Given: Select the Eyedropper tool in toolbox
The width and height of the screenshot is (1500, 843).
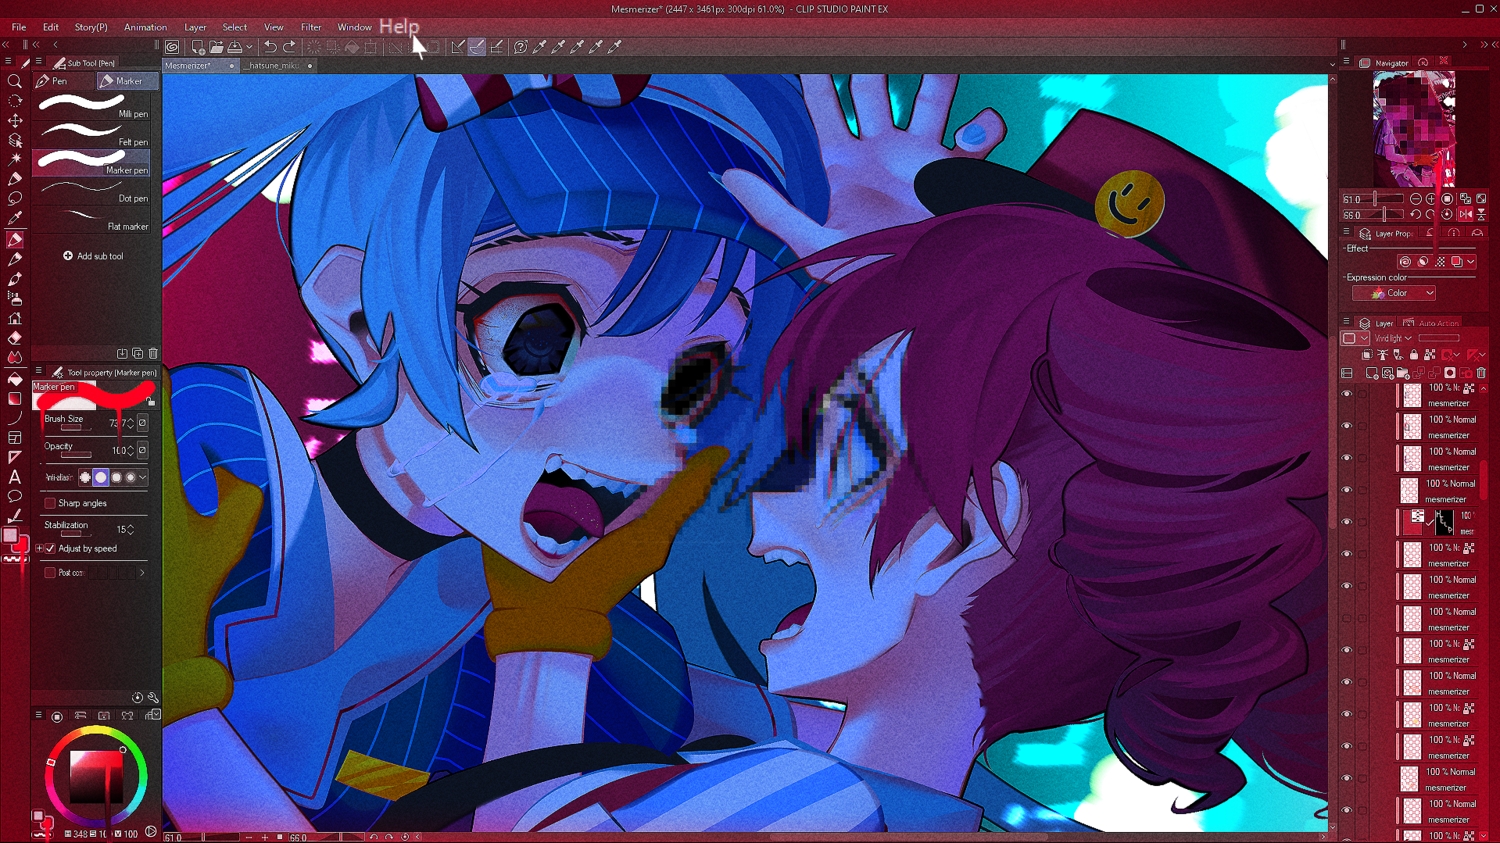Looking at the screenshot, I should point(15,219).
